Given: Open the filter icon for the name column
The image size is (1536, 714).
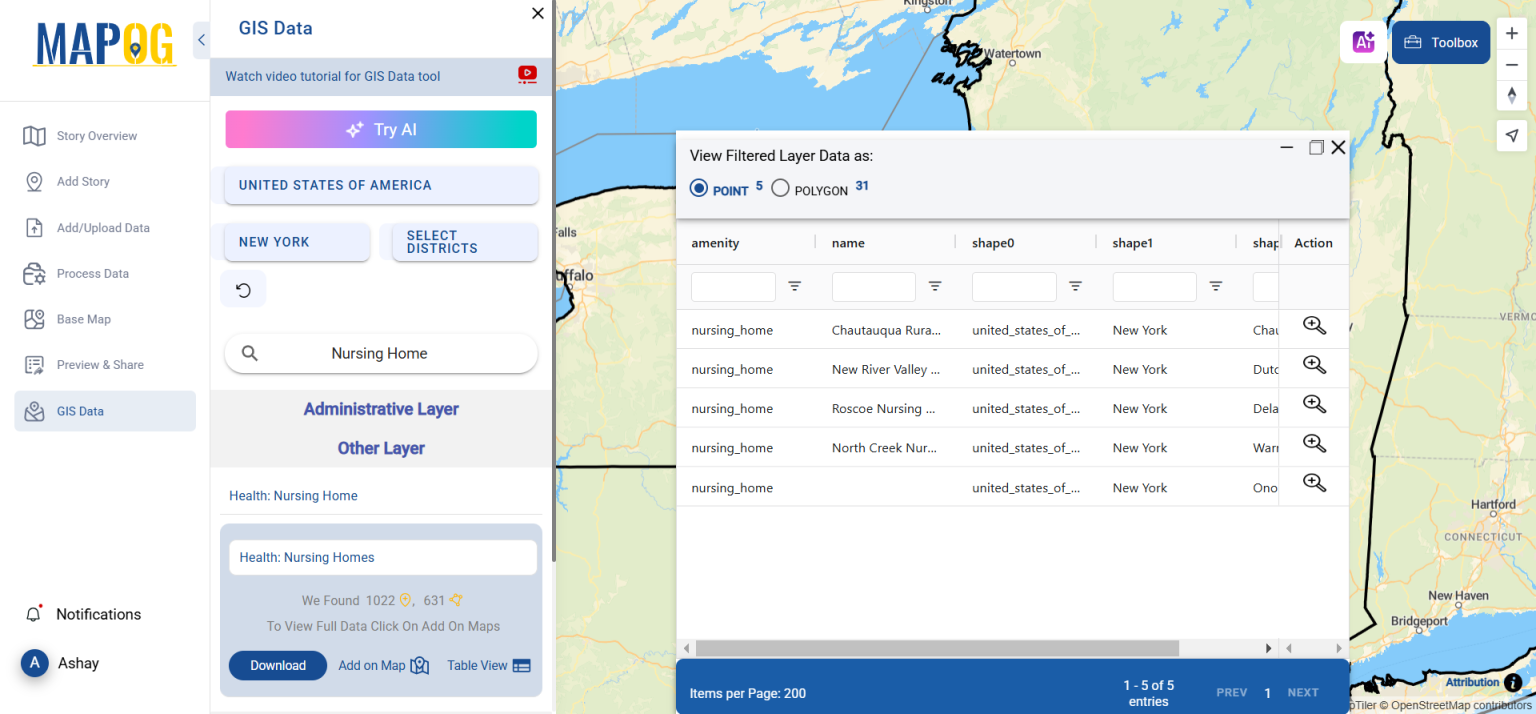Looking at the screenshot, I should point(935,287).
